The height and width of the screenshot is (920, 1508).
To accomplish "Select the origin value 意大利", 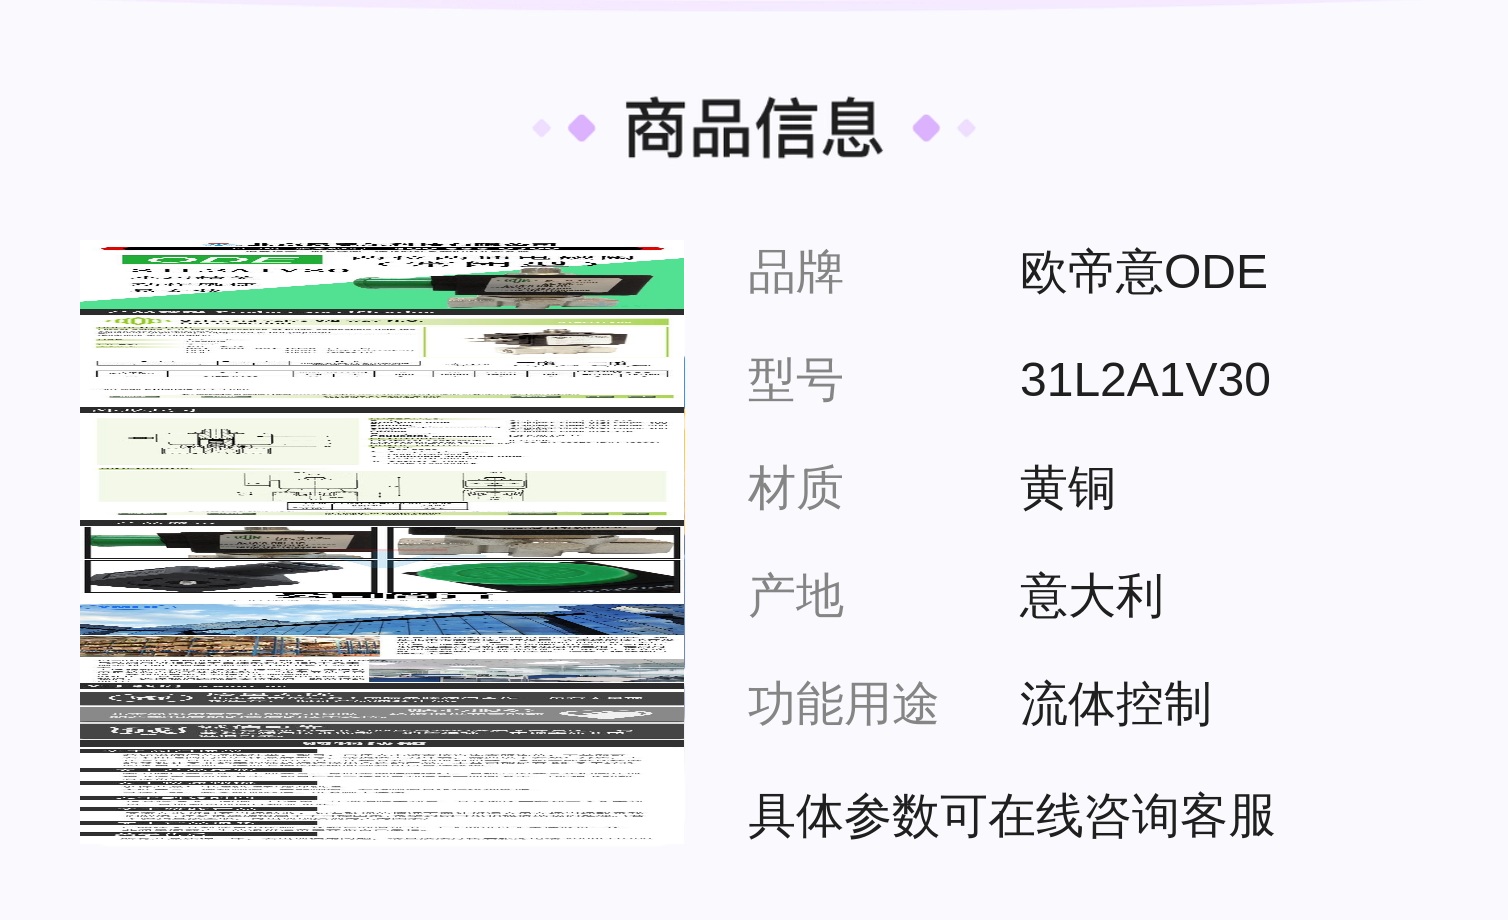I will tap(1092, 596).
